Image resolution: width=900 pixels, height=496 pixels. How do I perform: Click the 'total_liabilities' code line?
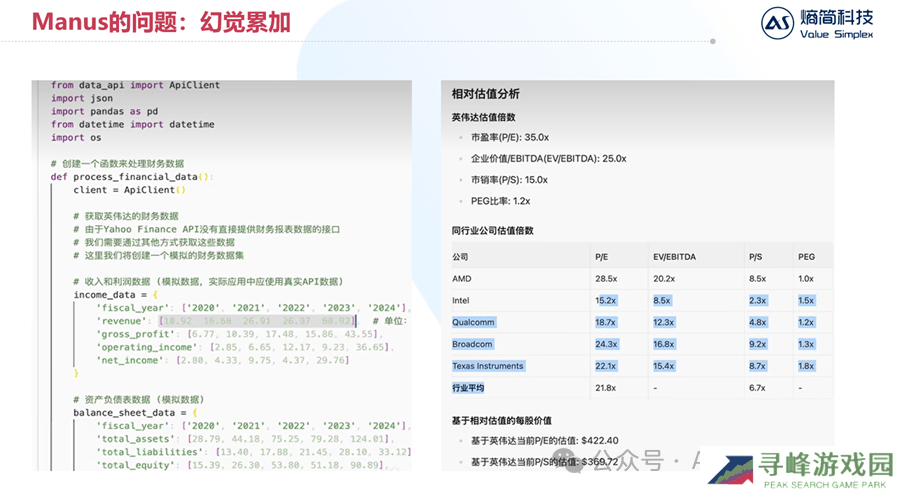253,452
